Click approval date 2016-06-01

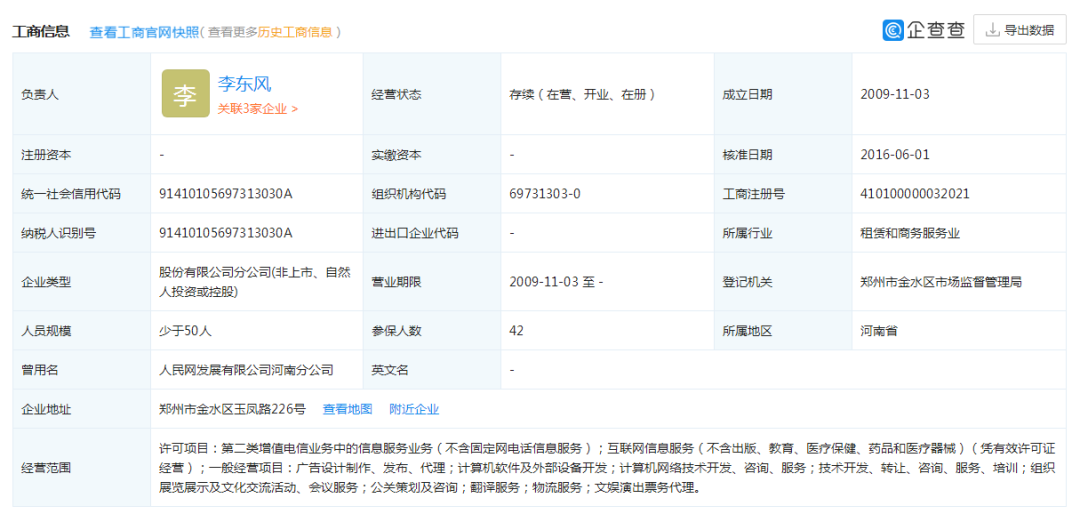click(x=895, y=154)
